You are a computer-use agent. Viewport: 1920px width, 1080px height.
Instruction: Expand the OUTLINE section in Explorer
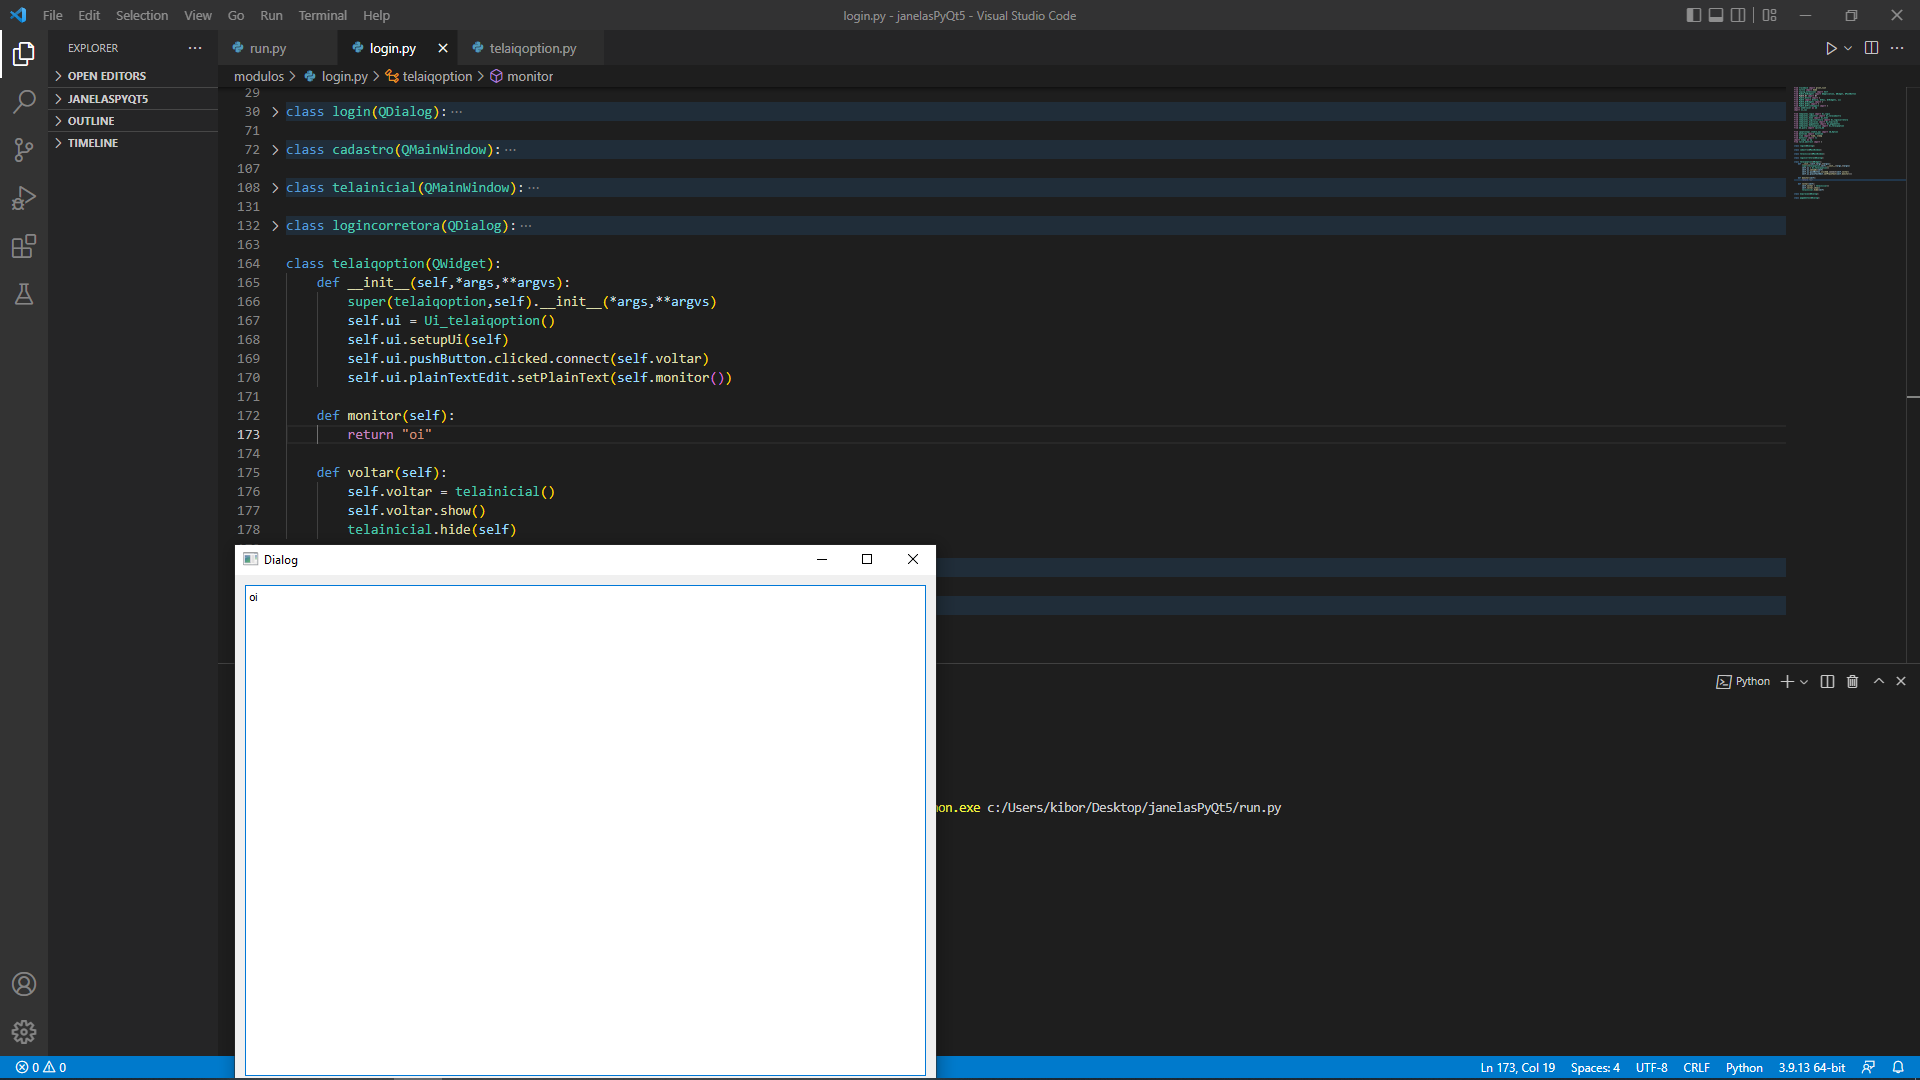pyautogui.click(x=91, y=121)
